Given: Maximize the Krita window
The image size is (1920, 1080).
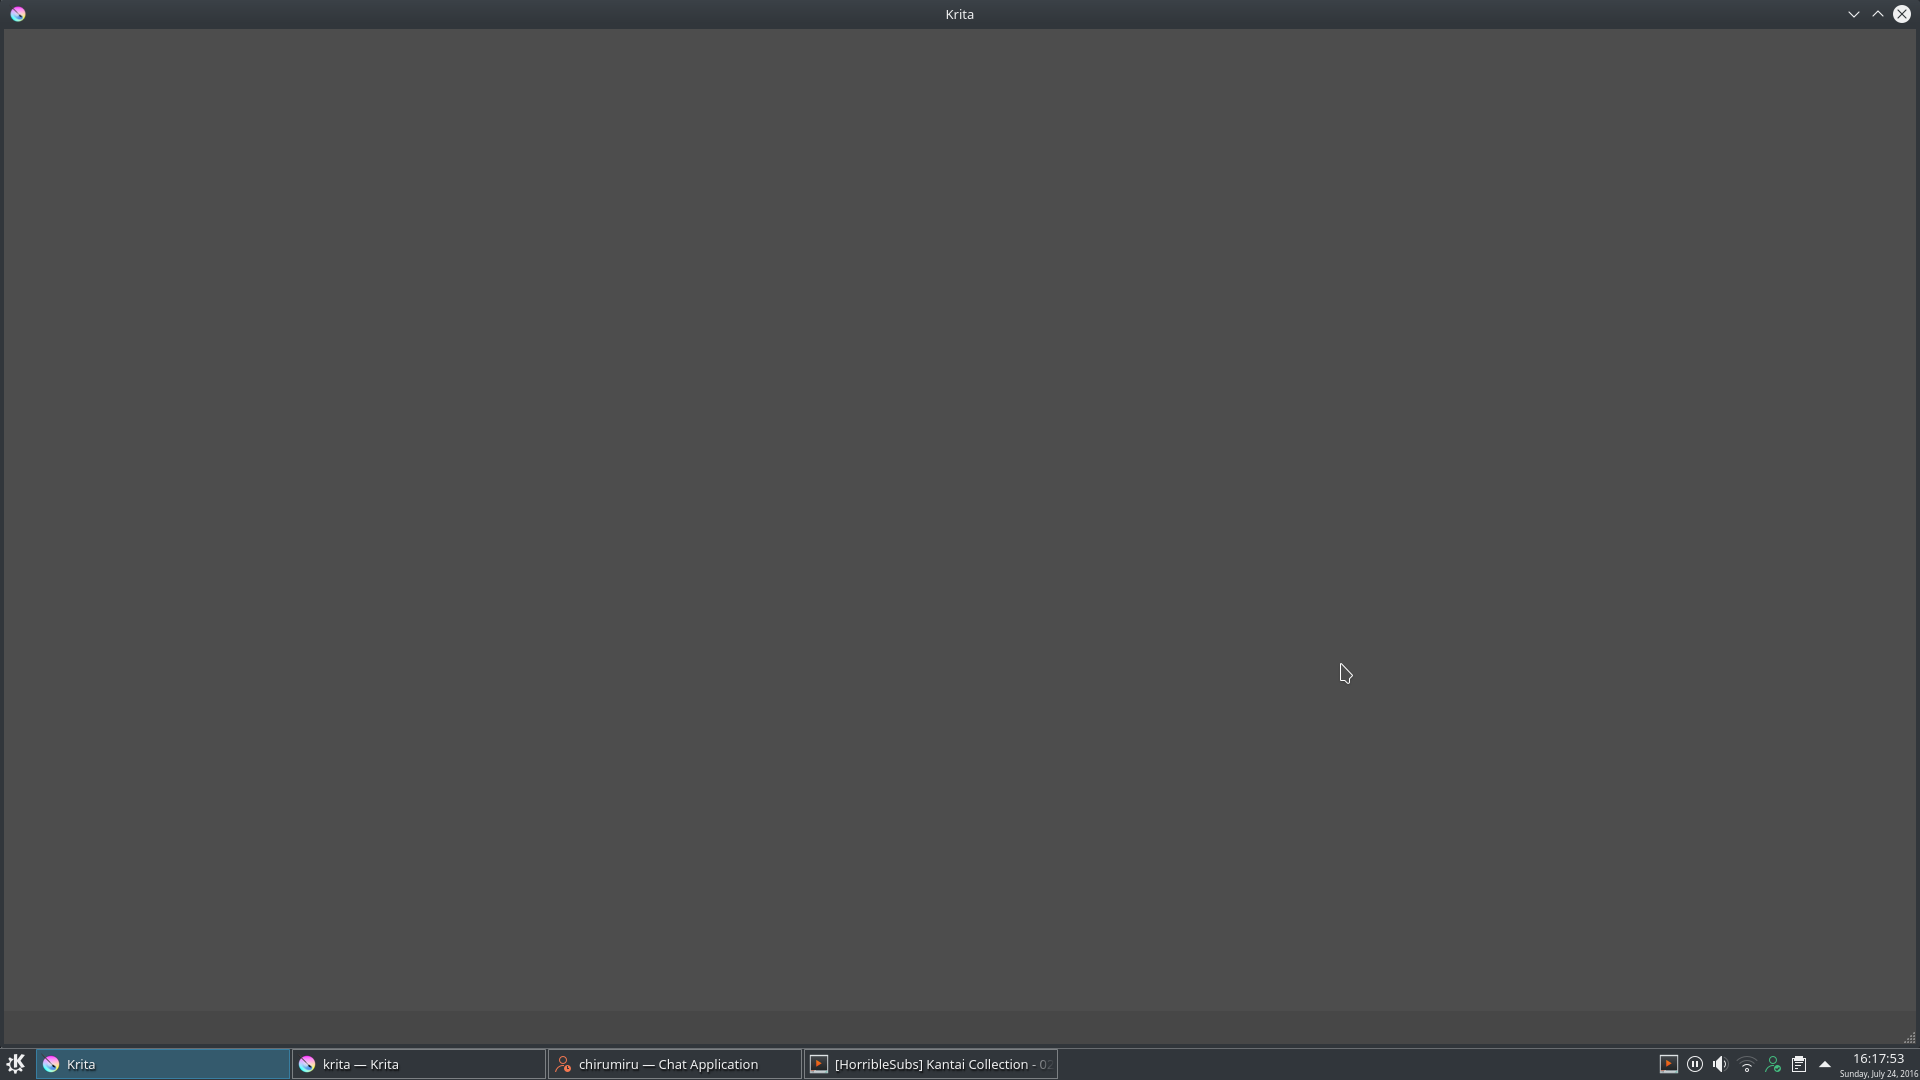Looking at the screenshot, I should 1877,14.
